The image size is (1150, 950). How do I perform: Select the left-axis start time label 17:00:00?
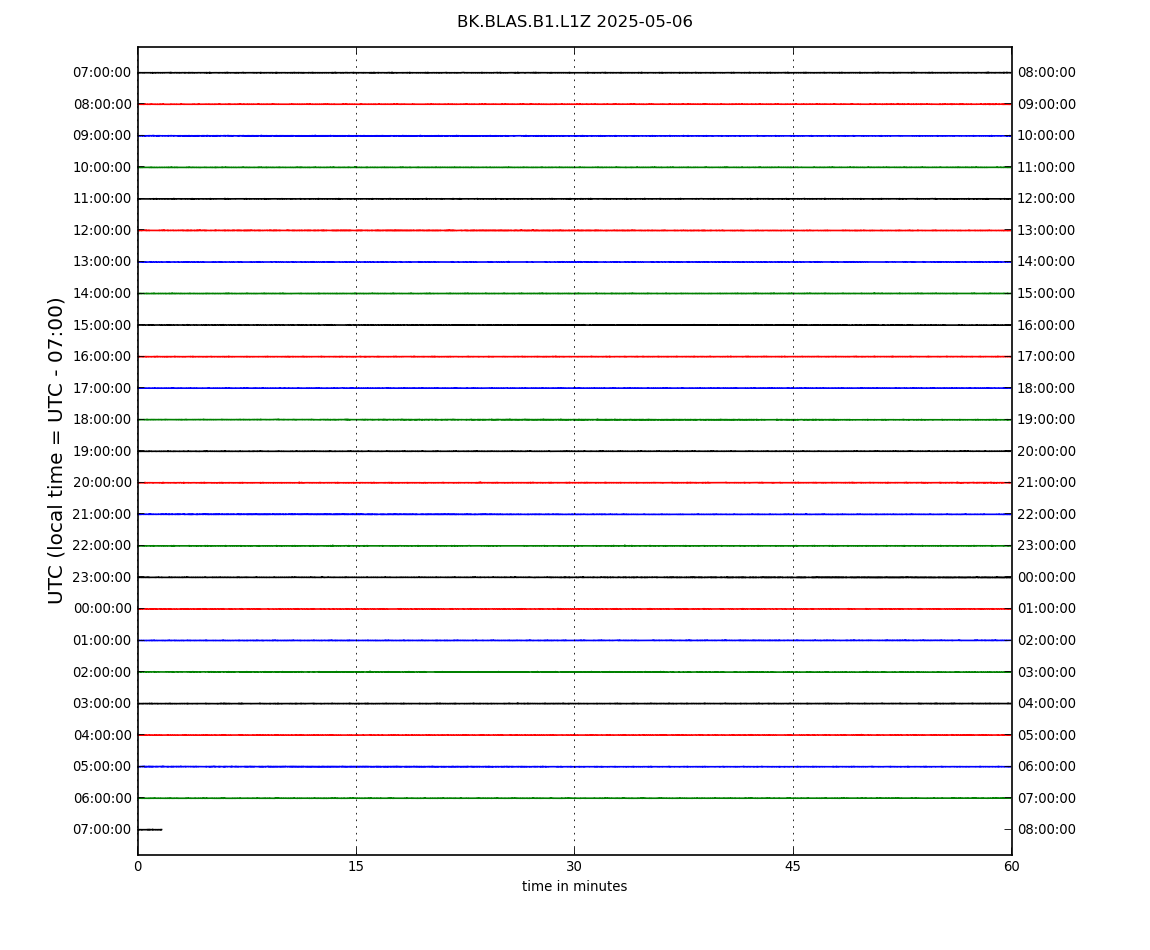pyautogui.click(x=103, y=388)
